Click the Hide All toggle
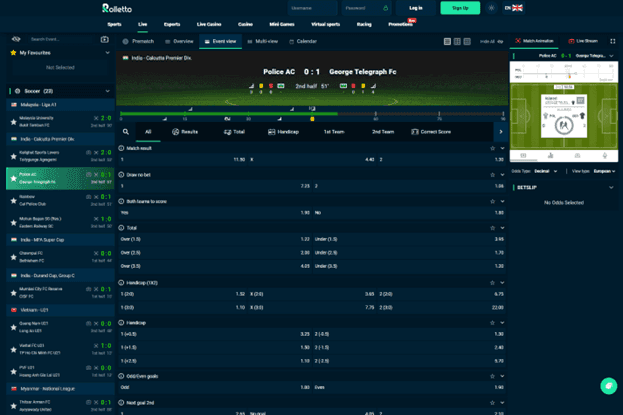The height and width of the screenshot is (415, 623). [x=491, y=41]
